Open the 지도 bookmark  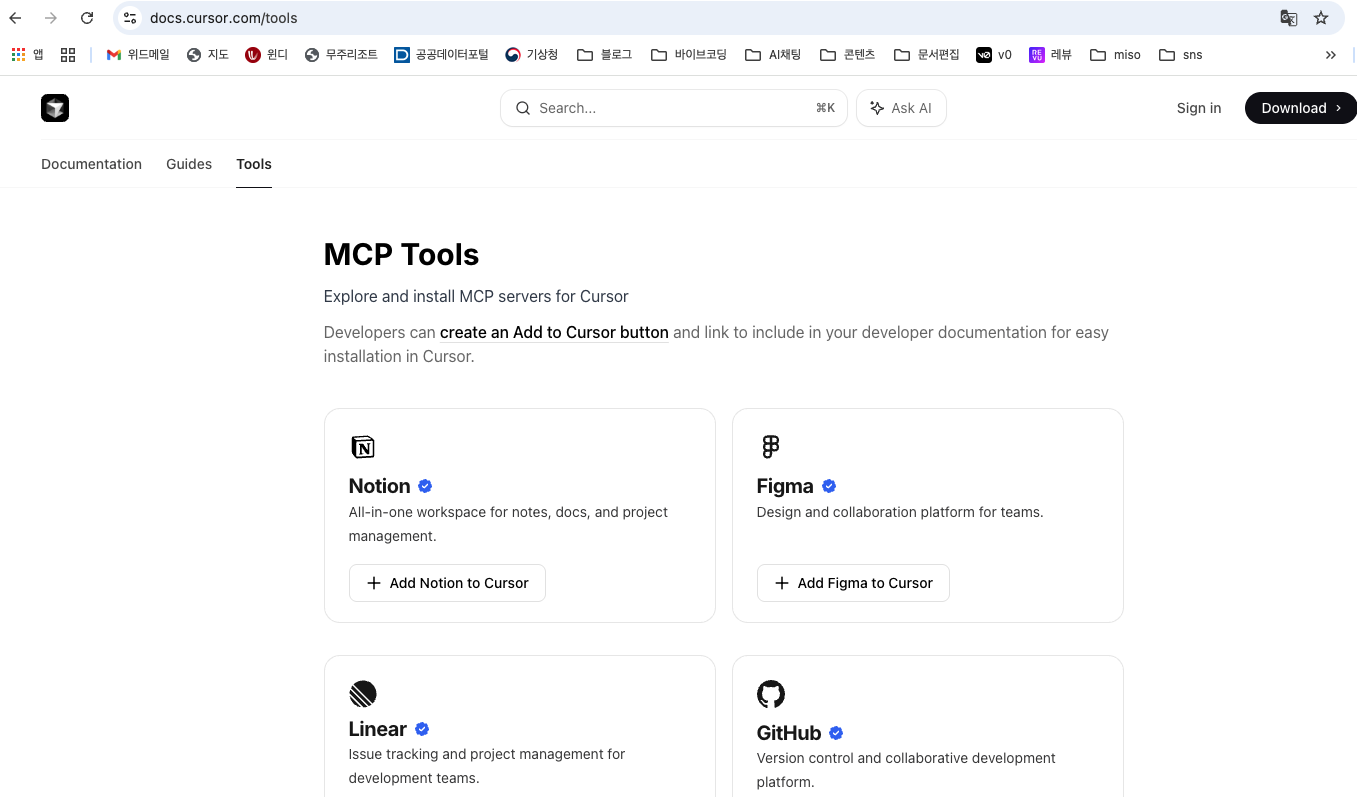(x=208, y=55)
